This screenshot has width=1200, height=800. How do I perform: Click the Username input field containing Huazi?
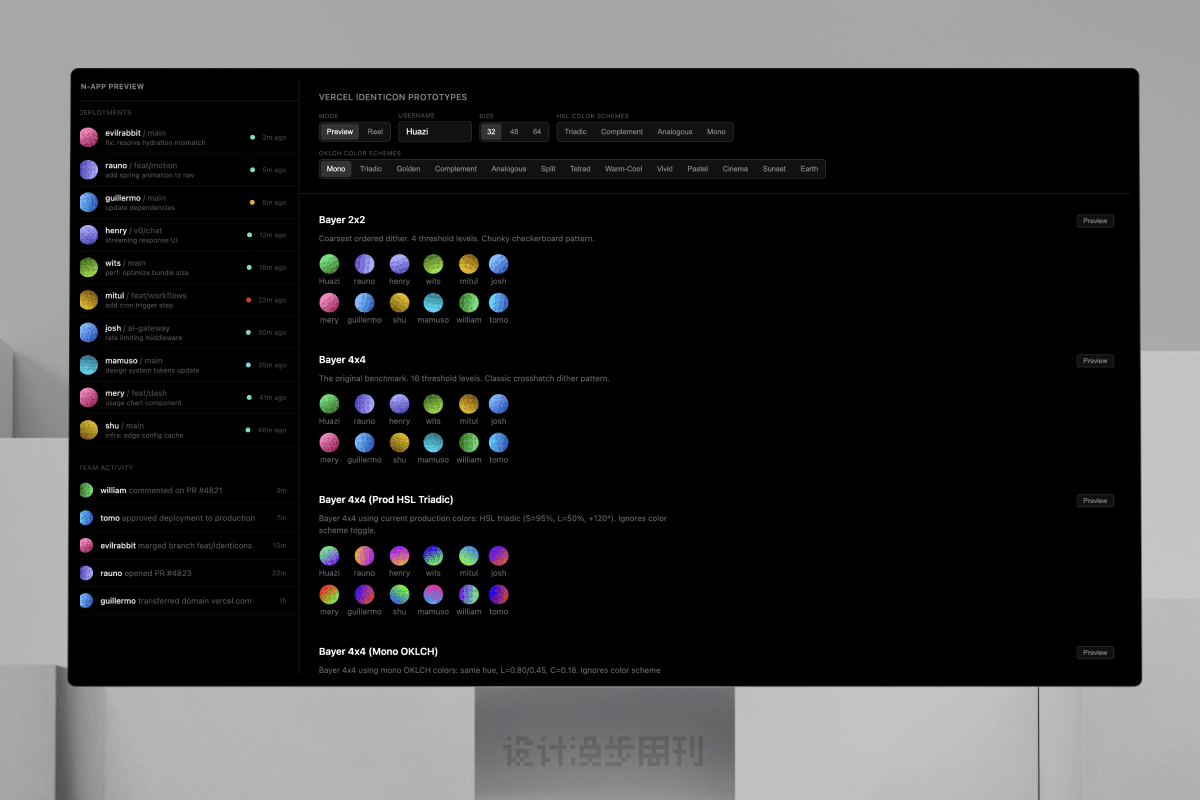pos(435,132)
